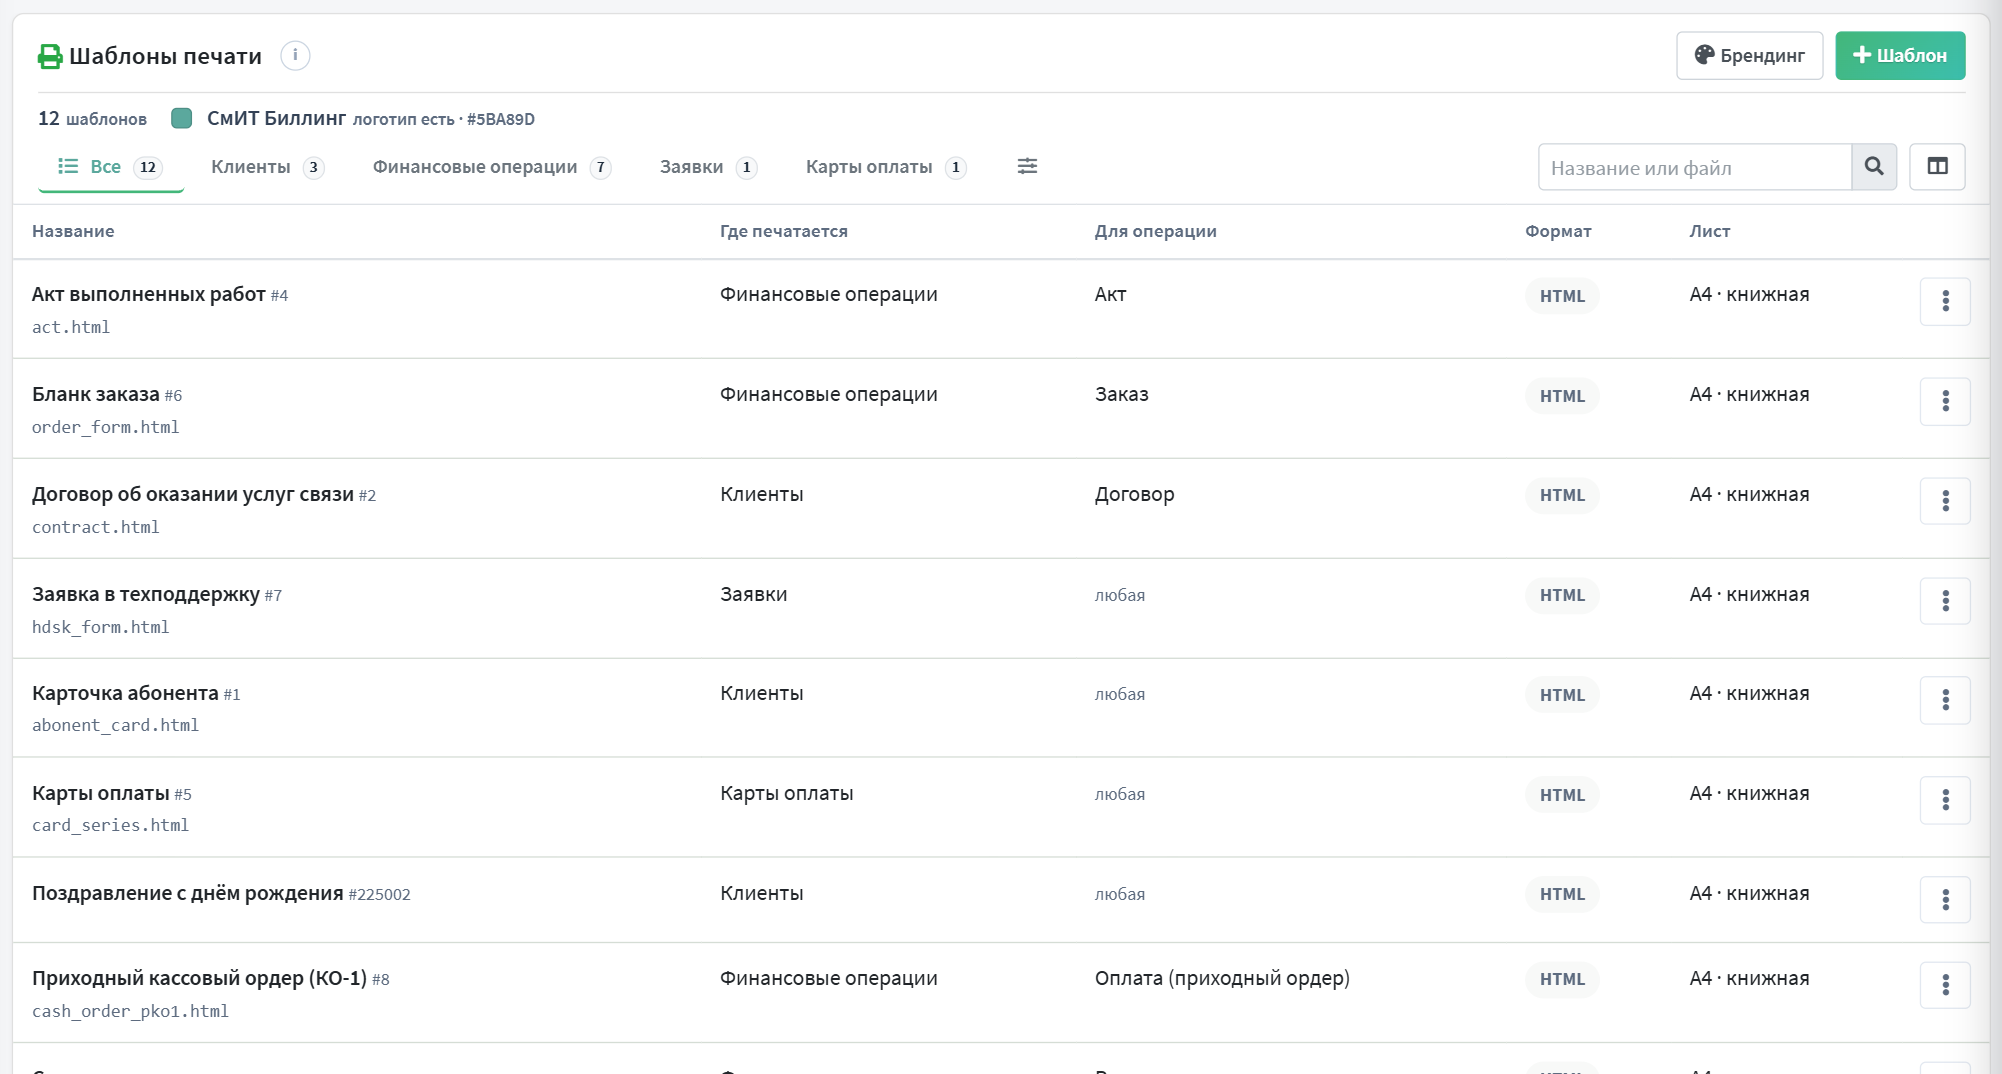2002x1074 pixels.
Task: Open the three-dot menu for Бланк заказа
Action: 1945,401
